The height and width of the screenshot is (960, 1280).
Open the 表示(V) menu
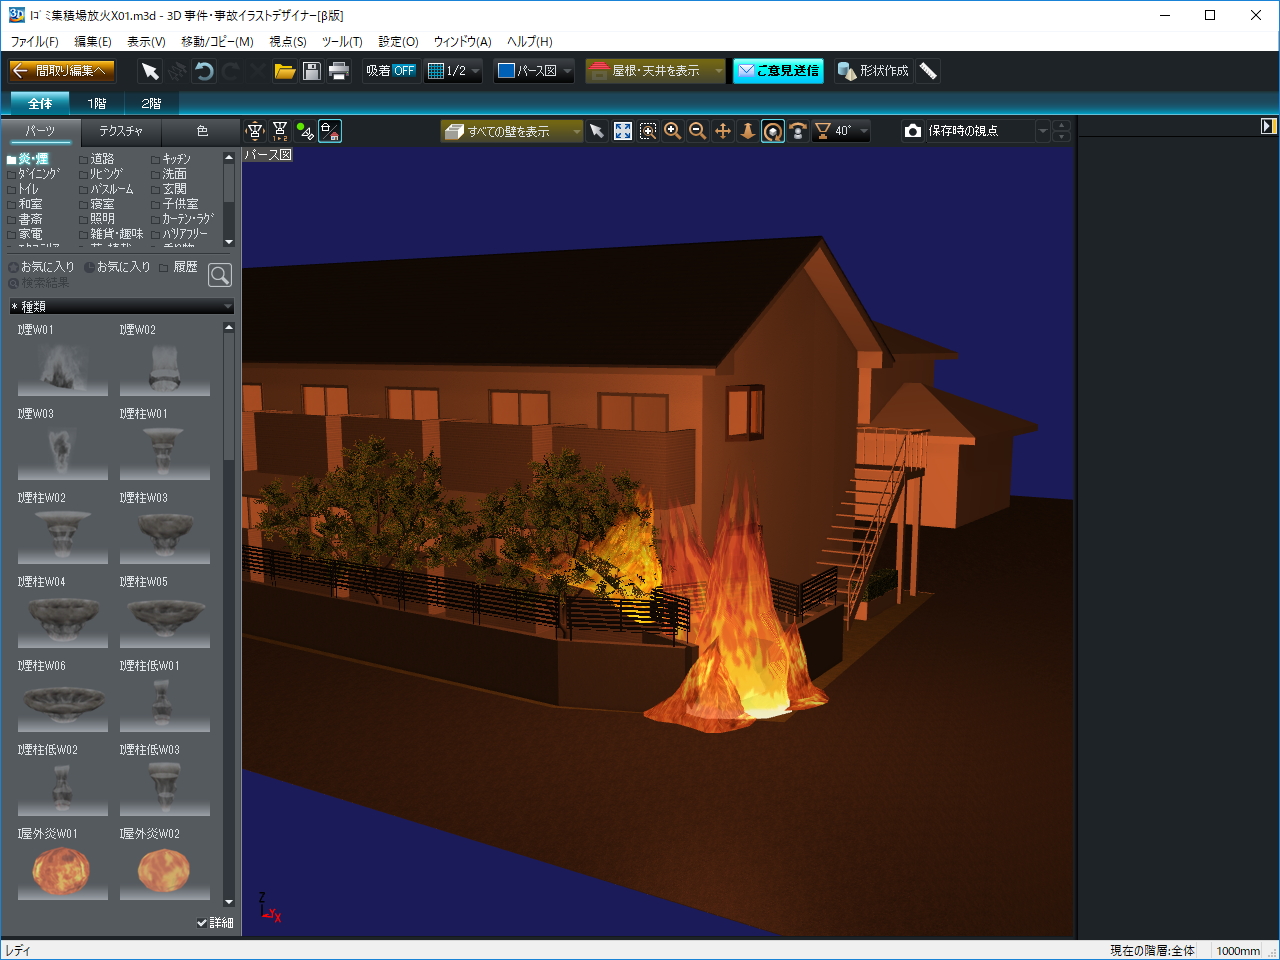tap(146, 42)
